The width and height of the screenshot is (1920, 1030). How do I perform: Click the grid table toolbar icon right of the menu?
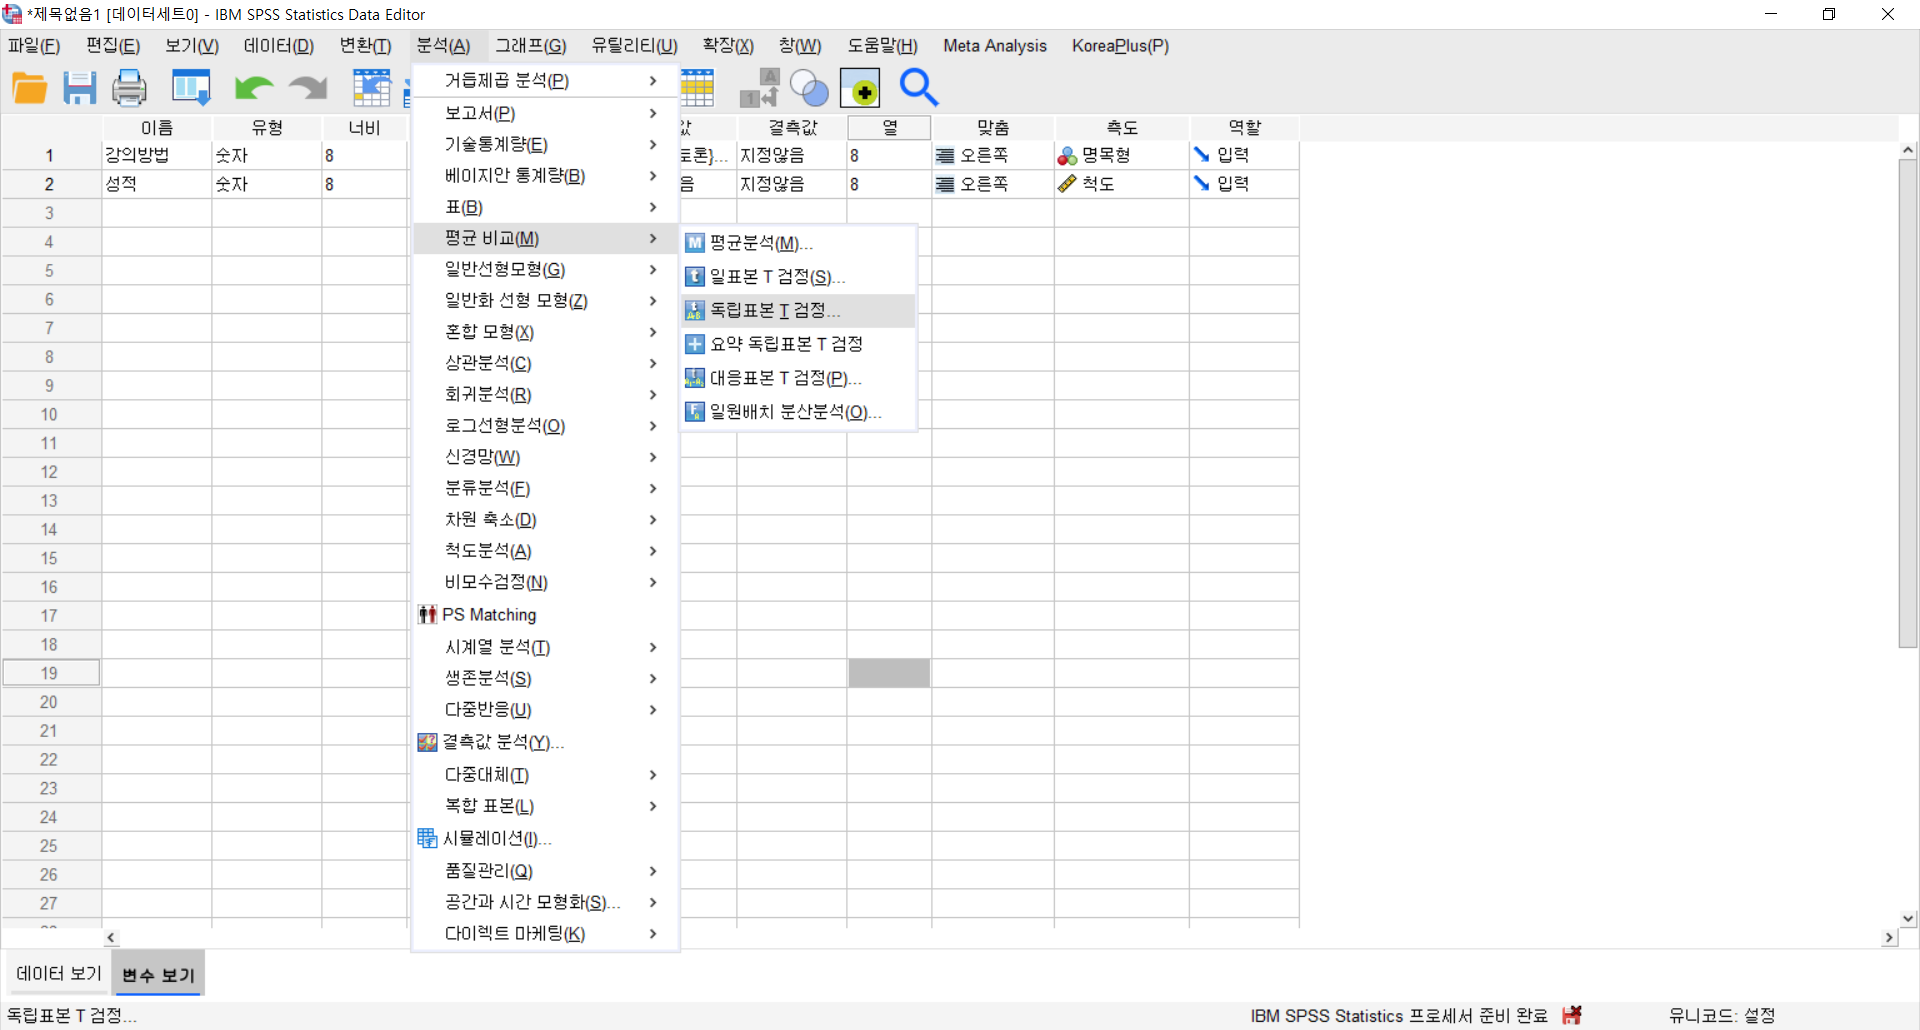pos(697,89)
